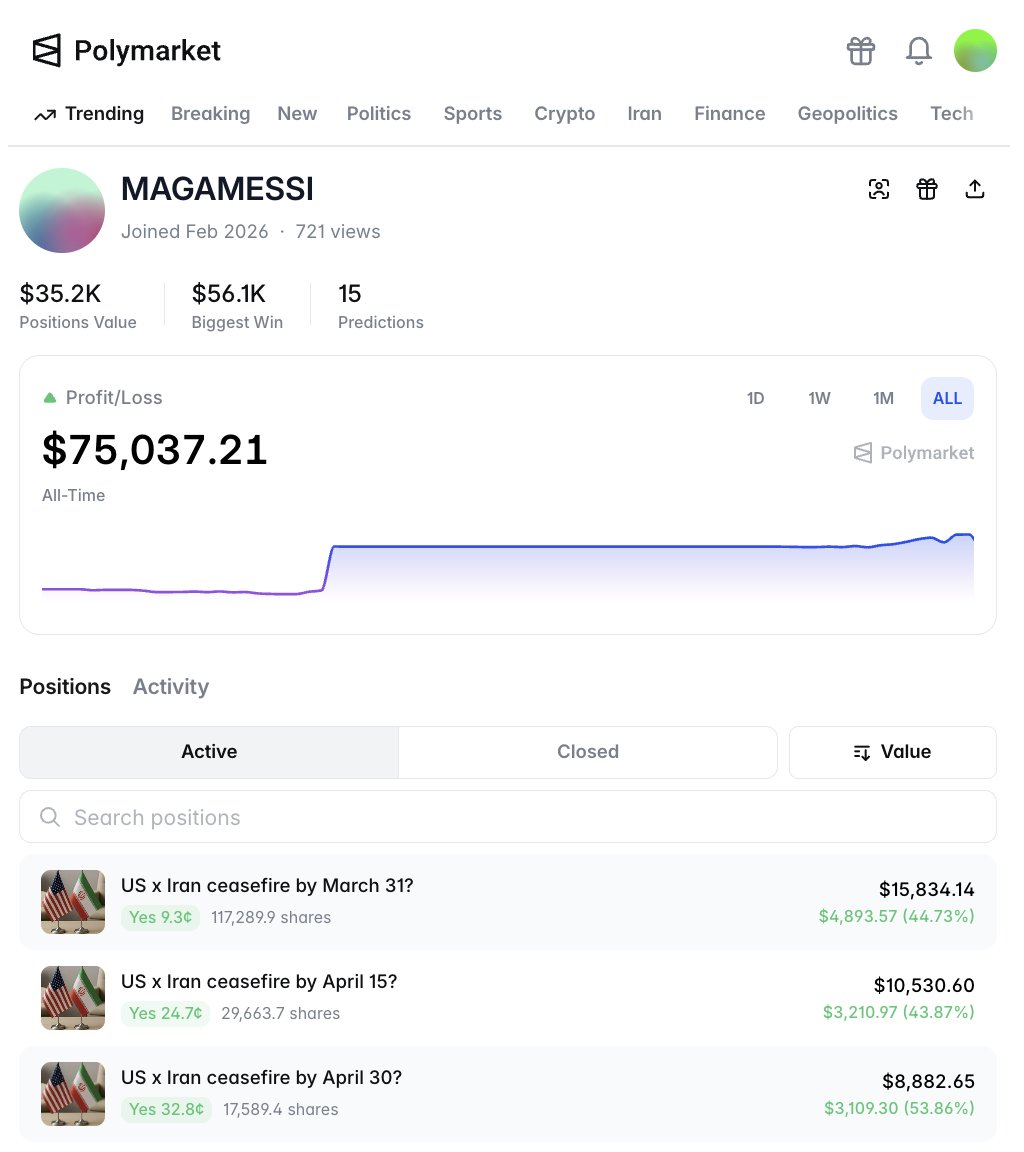Click the magnifier icon in the positions search
1024x1152 pixels.
[x=49, y=817]
